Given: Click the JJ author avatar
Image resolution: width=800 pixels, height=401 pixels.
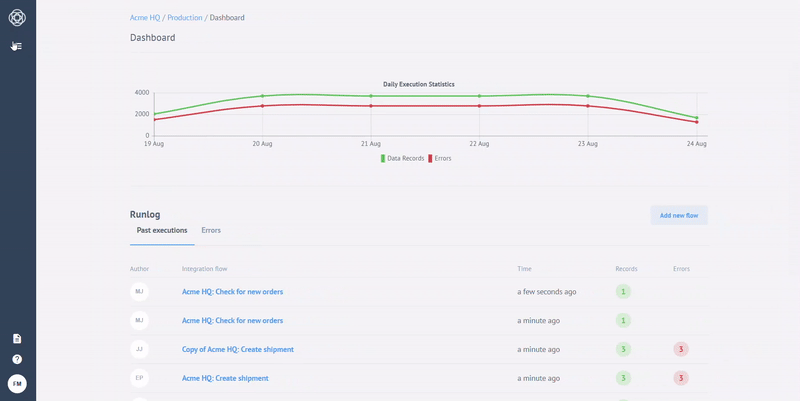Looking at the screenshot, I should coord(139,349).
